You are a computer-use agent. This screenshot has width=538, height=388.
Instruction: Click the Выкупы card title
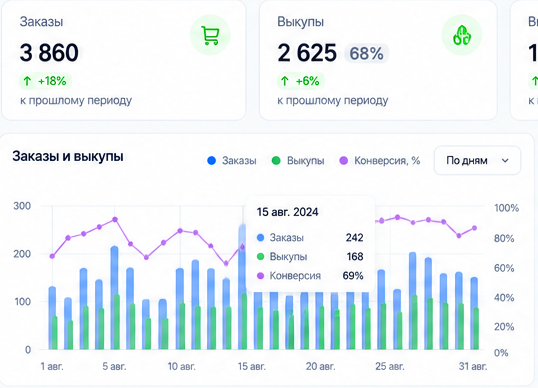[301, 22]
